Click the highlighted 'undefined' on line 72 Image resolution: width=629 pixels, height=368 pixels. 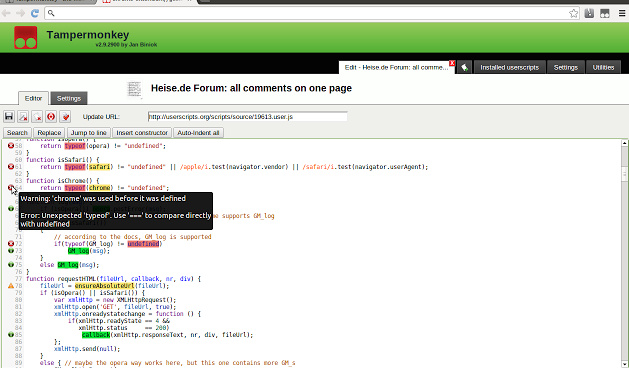tap(143, 244)
